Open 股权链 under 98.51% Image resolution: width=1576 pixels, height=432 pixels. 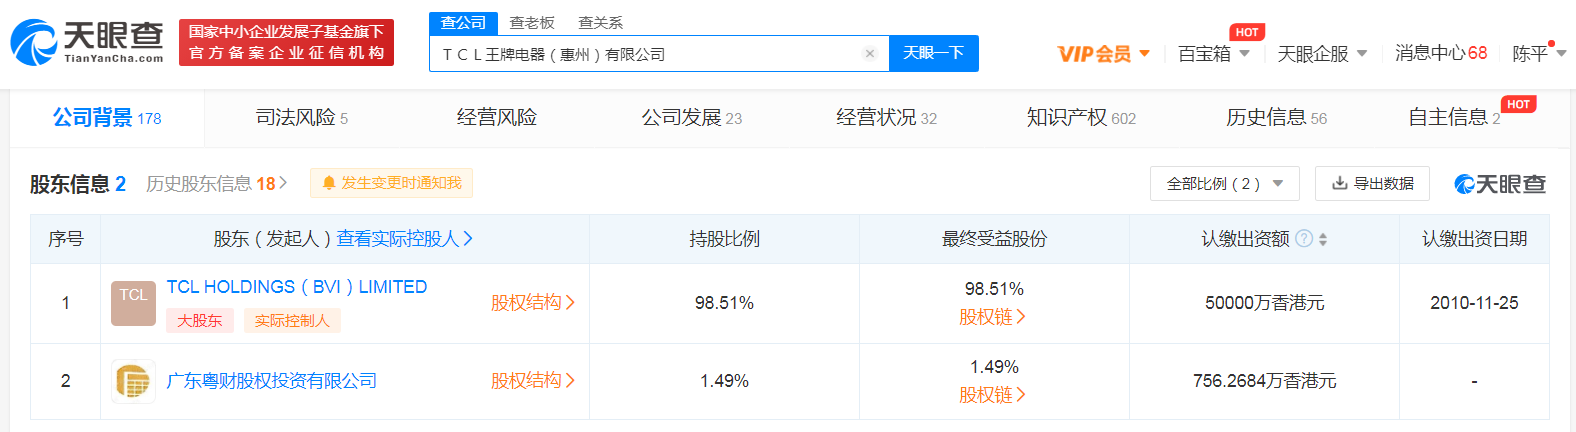click(993, 317)
